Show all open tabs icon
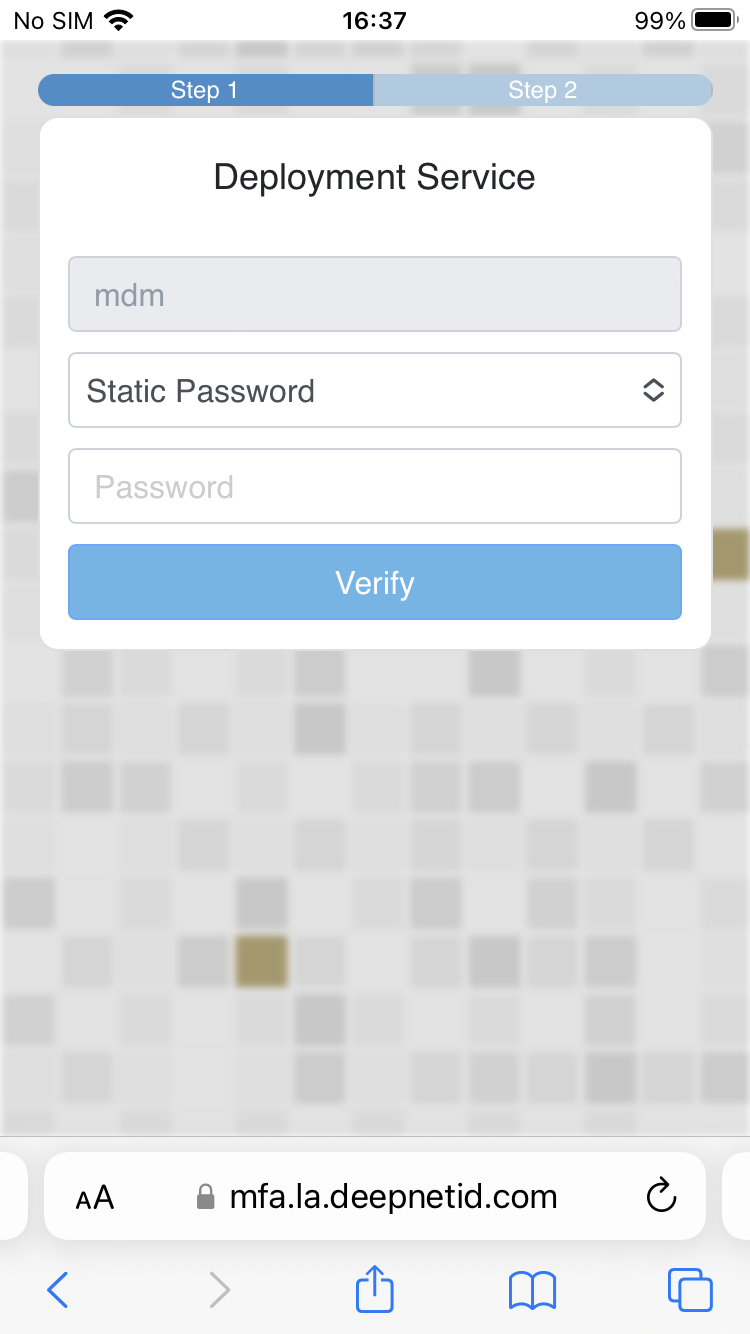The width and height of the screenshot is (750, 1334). click(690, 1290)
